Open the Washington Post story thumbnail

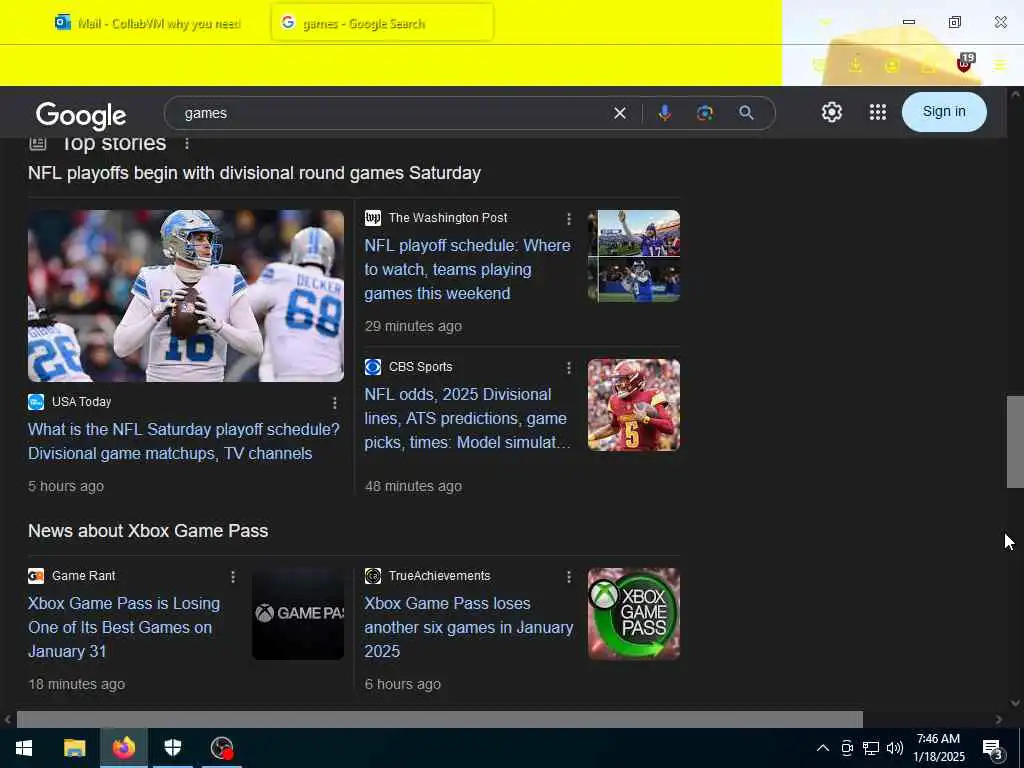[x=633, y=256]
